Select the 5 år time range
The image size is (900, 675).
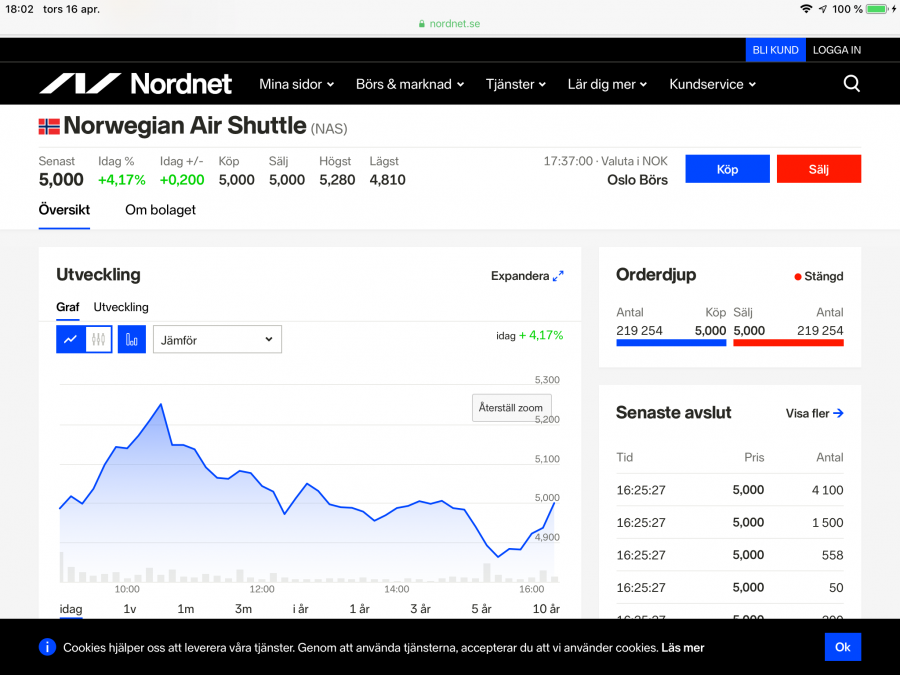tap(481, 609)
